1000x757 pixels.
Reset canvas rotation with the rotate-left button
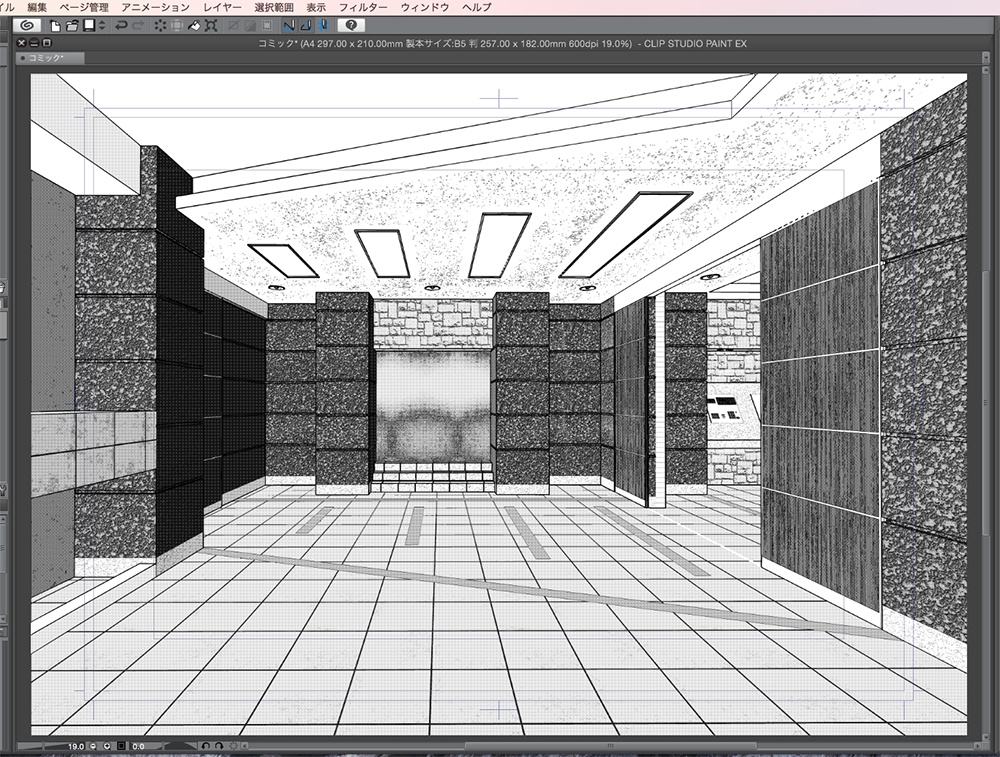coord(206,746)
